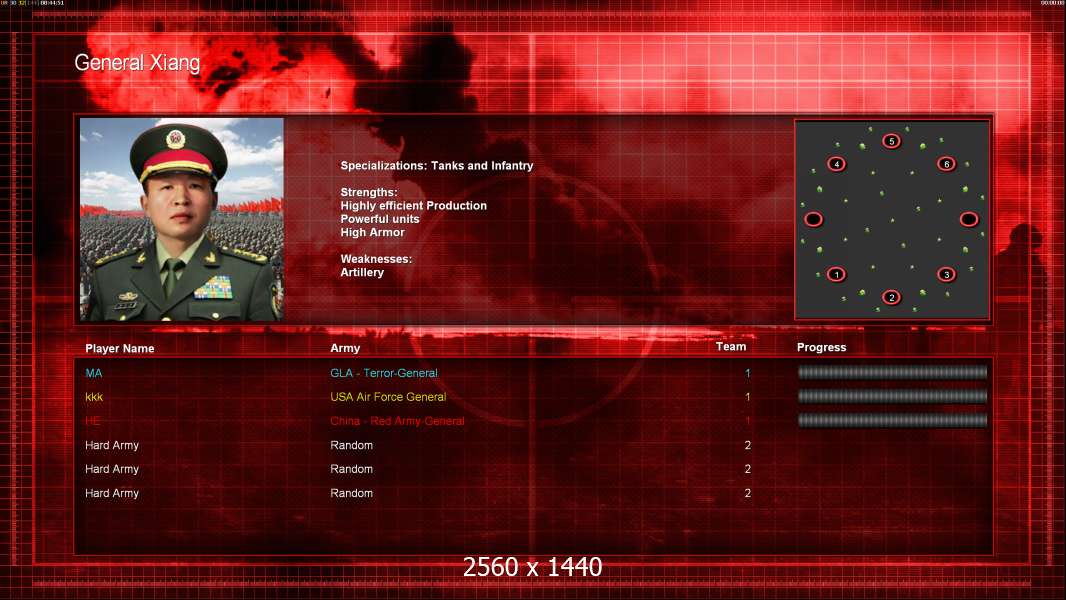
Task: Click the Weaknesses: heading
Action: click(376, 259)
